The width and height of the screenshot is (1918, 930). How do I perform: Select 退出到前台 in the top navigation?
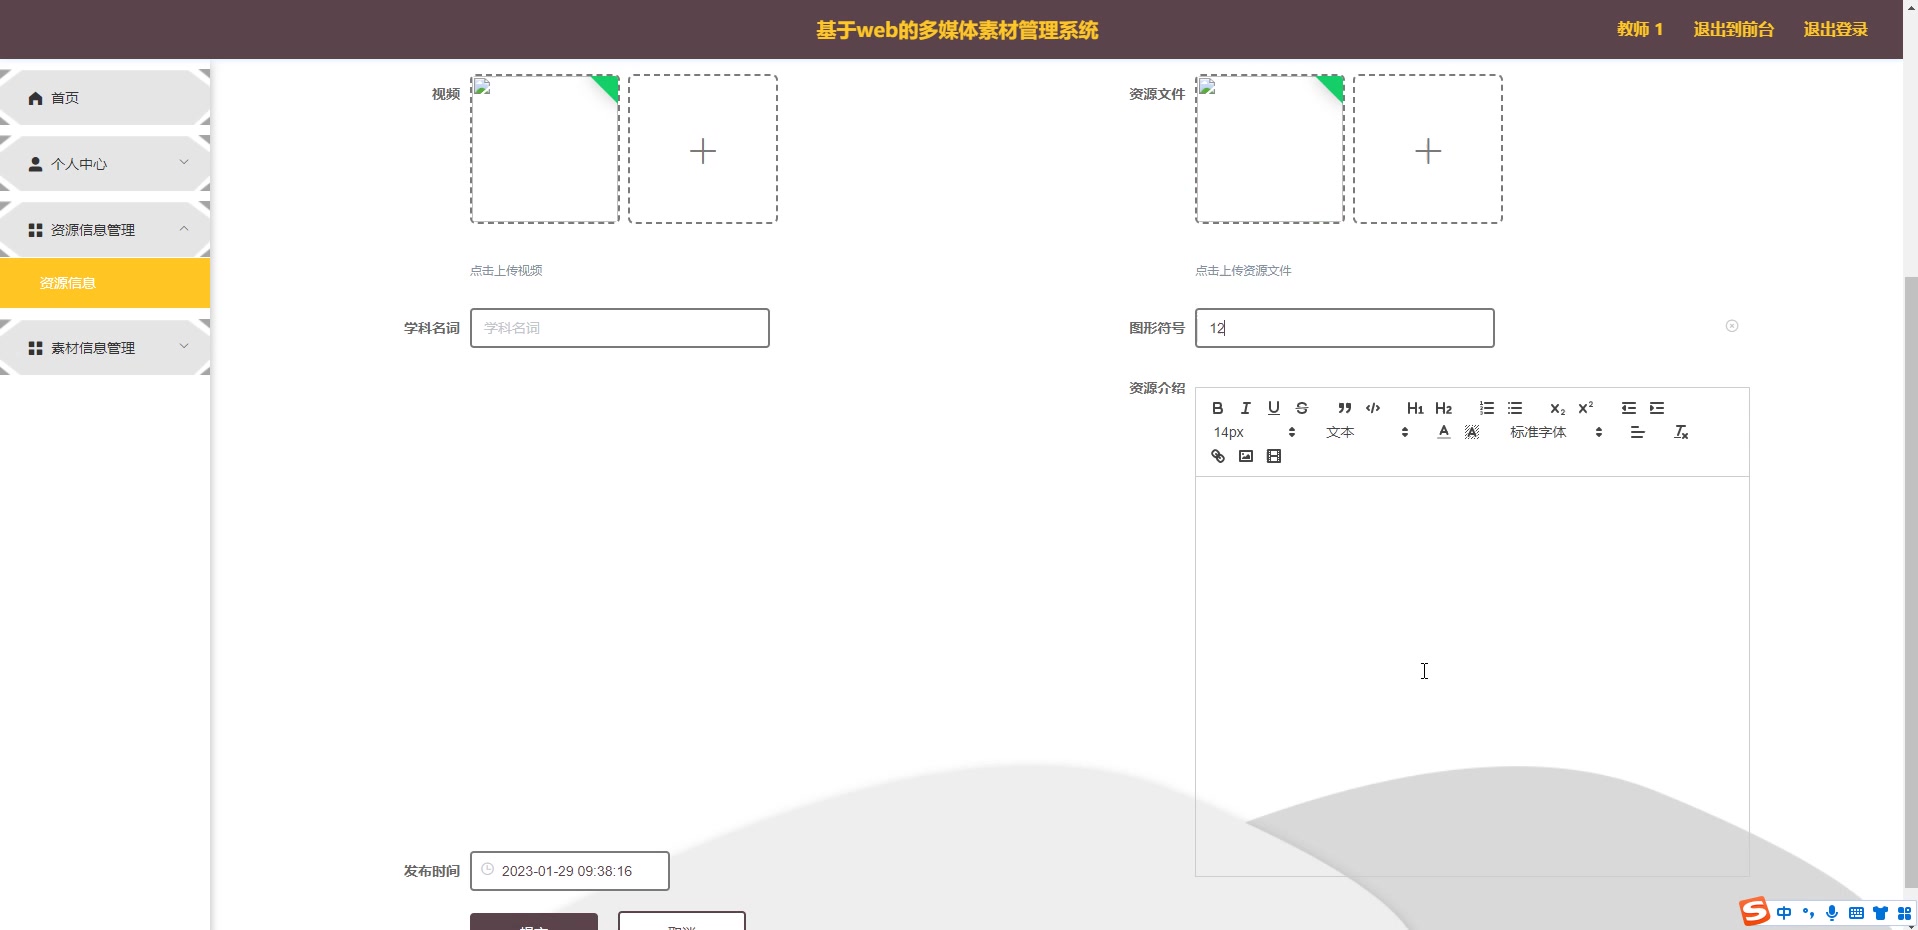coord(1732,29)
